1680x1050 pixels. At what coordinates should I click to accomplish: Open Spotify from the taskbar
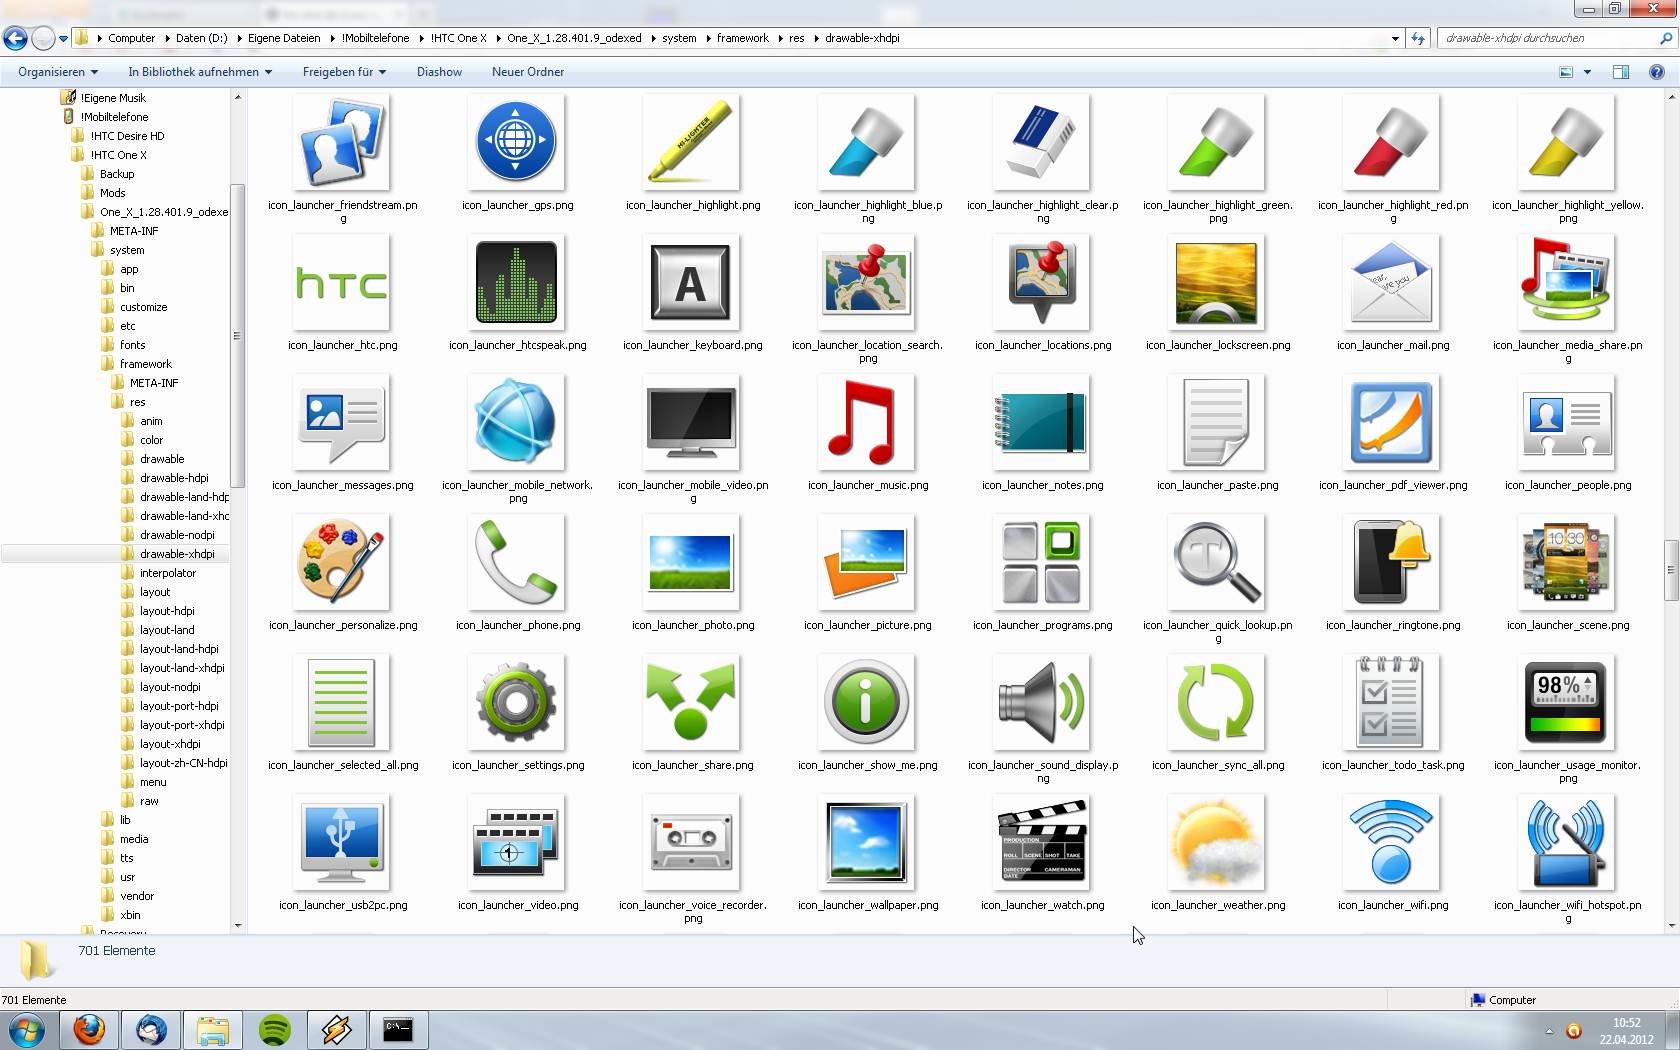[274, 1030]
